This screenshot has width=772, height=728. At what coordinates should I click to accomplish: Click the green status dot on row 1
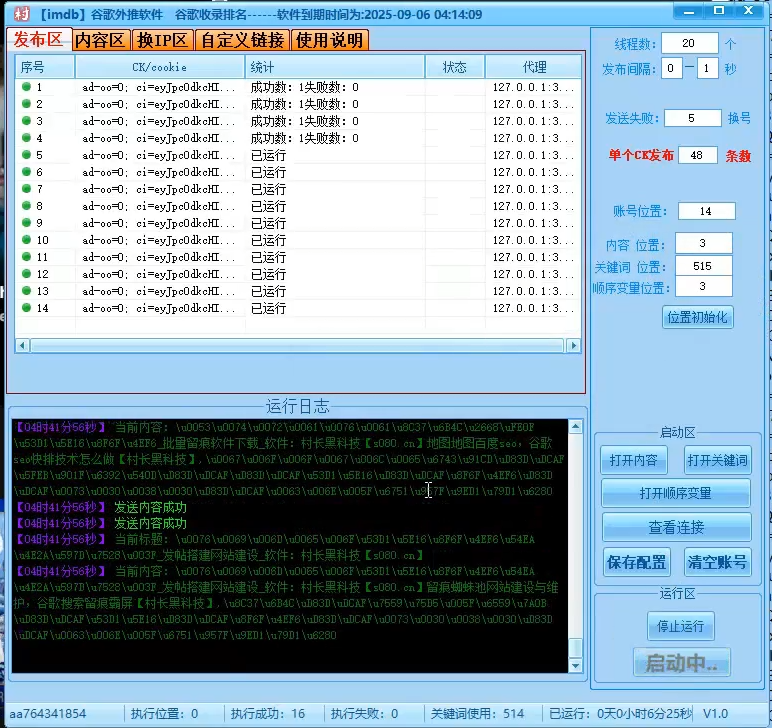pyautogui.click(x=26, y=87)
